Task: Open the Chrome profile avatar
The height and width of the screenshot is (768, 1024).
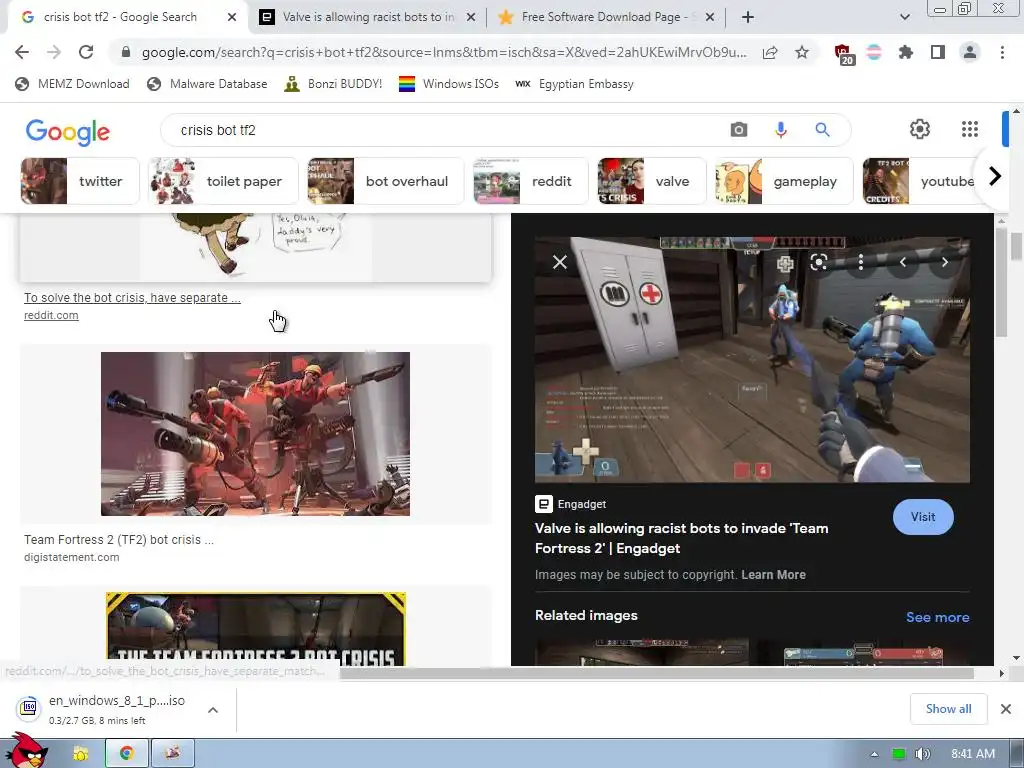Action: tap(970, 52)
